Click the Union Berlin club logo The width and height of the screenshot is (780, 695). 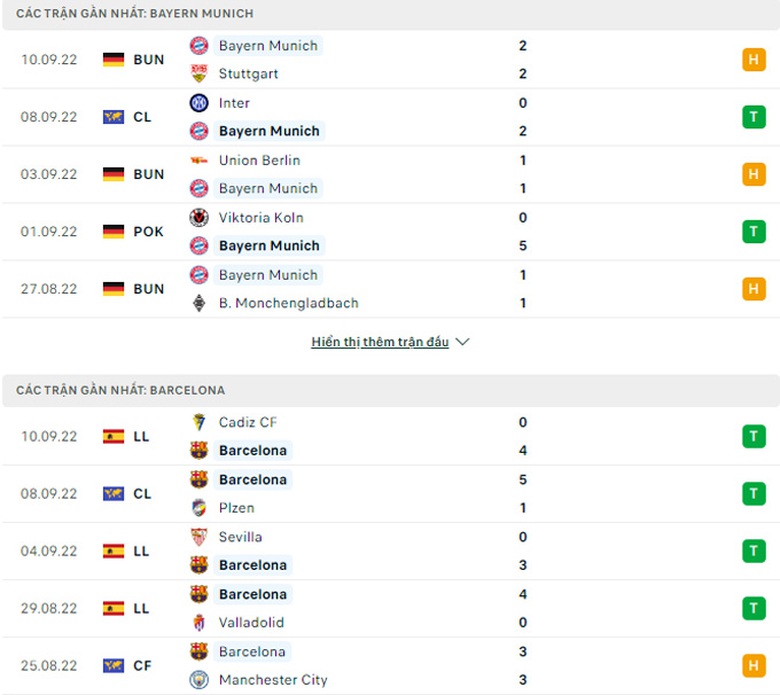[199, 160]
